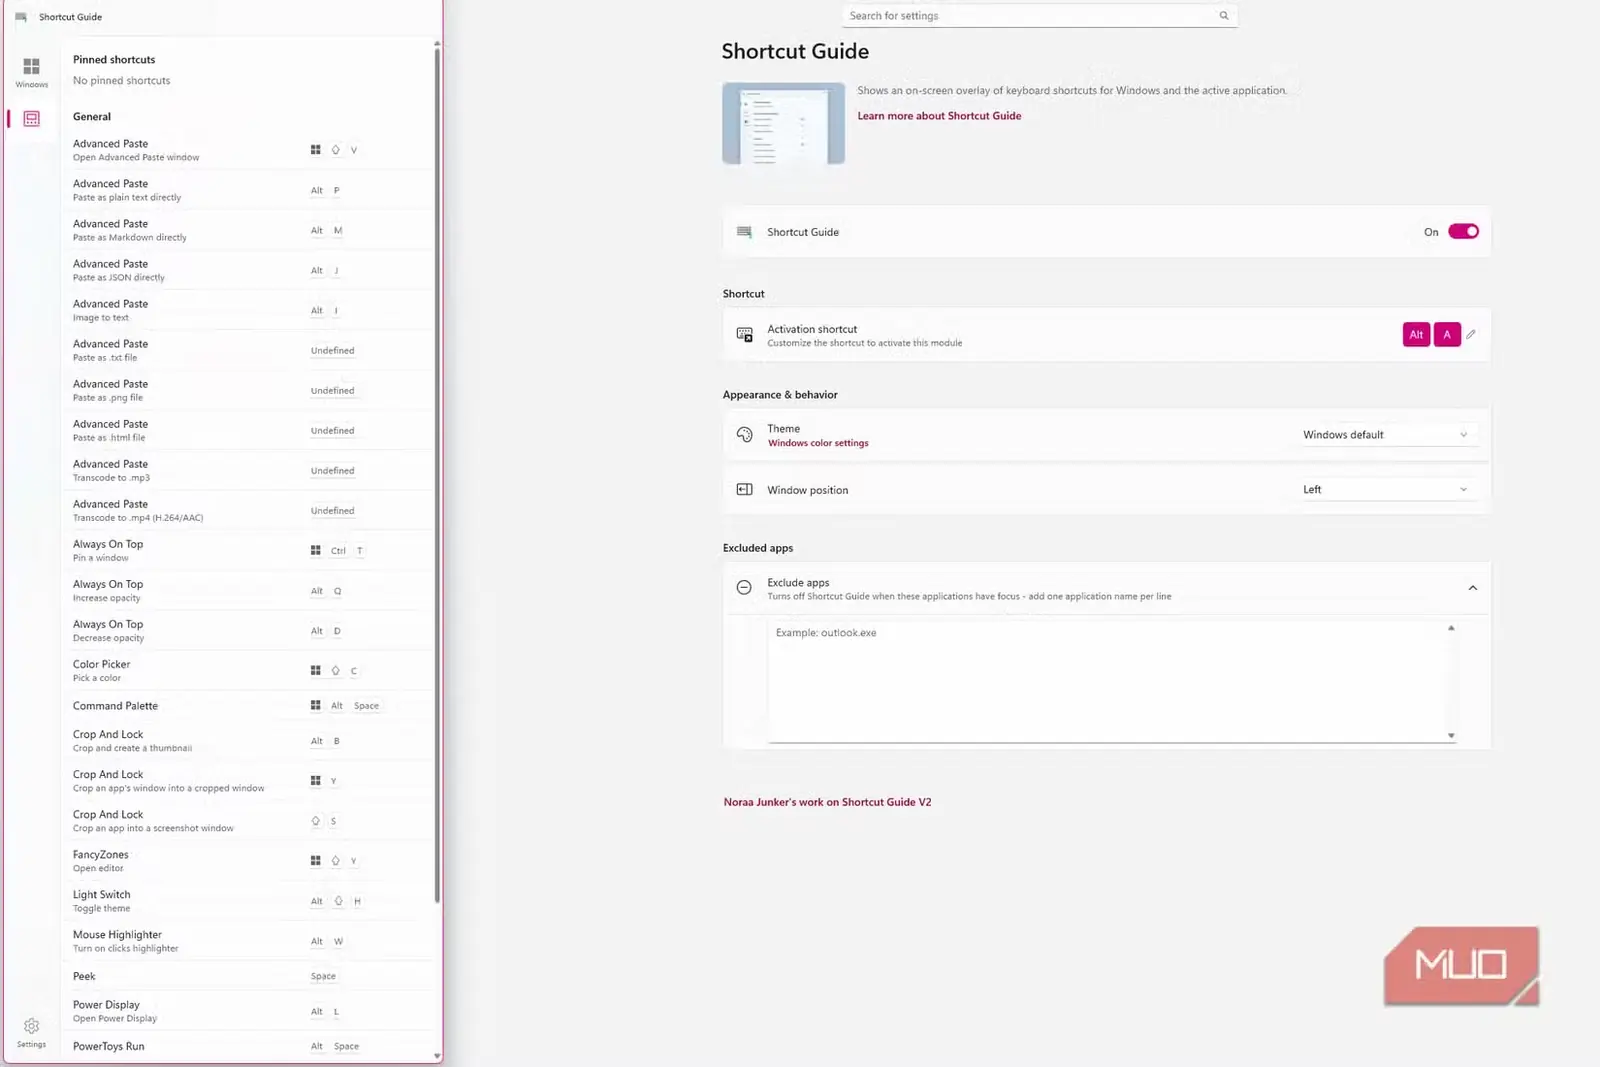Viewport: 1600px width, 1067px height.
Task: Click the down arrow of overlay scrollbar
Action: point(437,1055)
